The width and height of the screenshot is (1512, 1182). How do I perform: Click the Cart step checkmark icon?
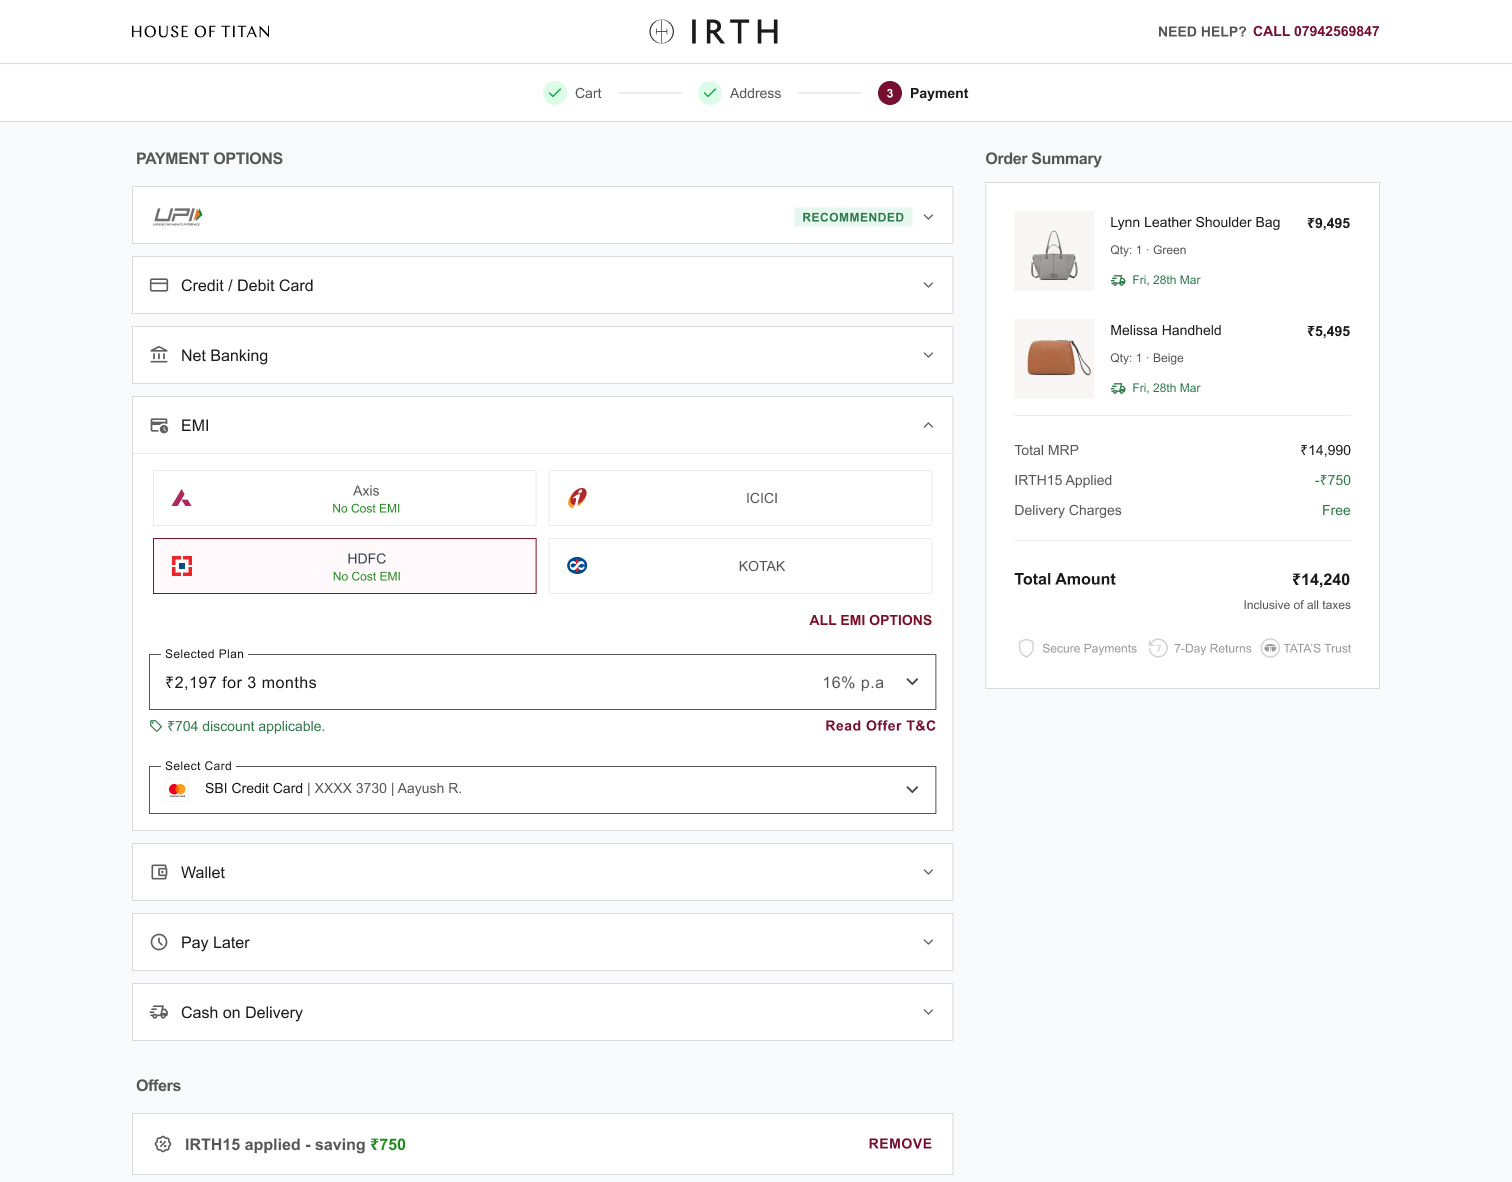555,93
